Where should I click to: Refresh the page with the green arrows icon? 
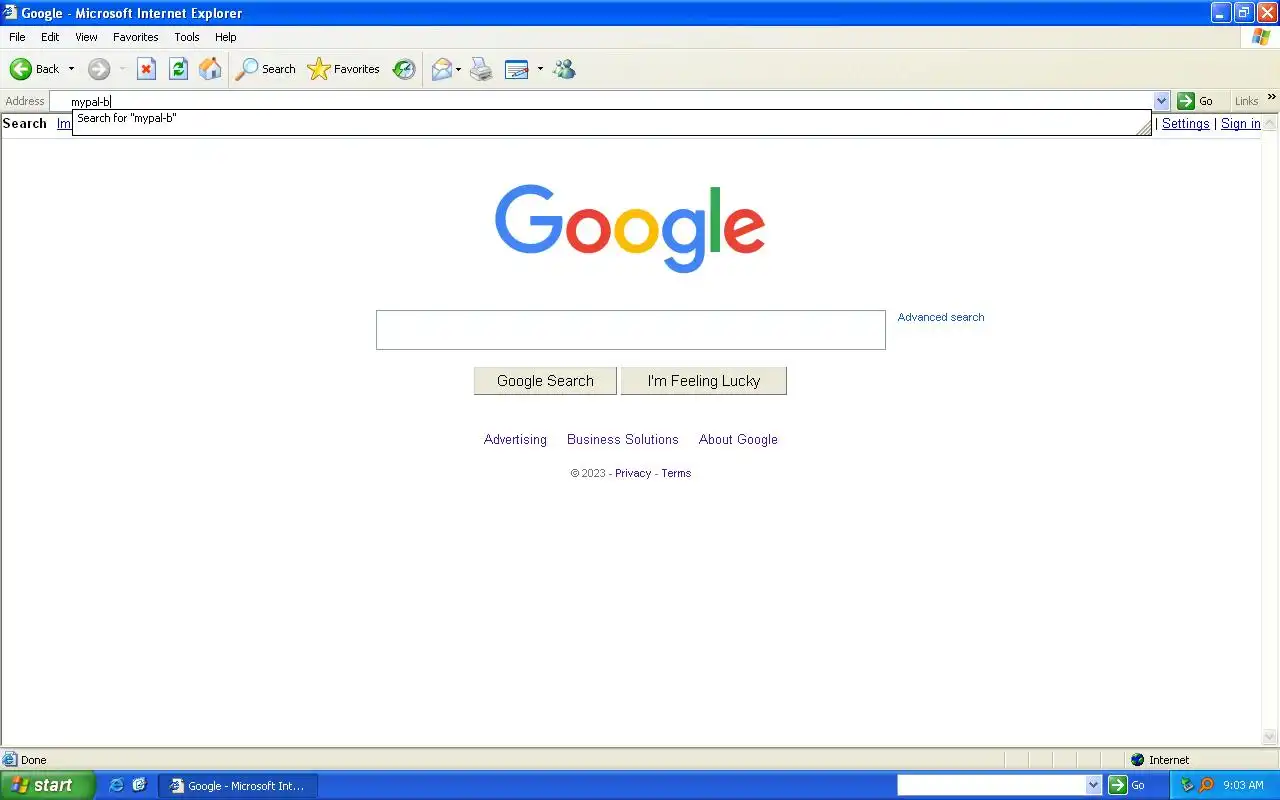[178, 69]
